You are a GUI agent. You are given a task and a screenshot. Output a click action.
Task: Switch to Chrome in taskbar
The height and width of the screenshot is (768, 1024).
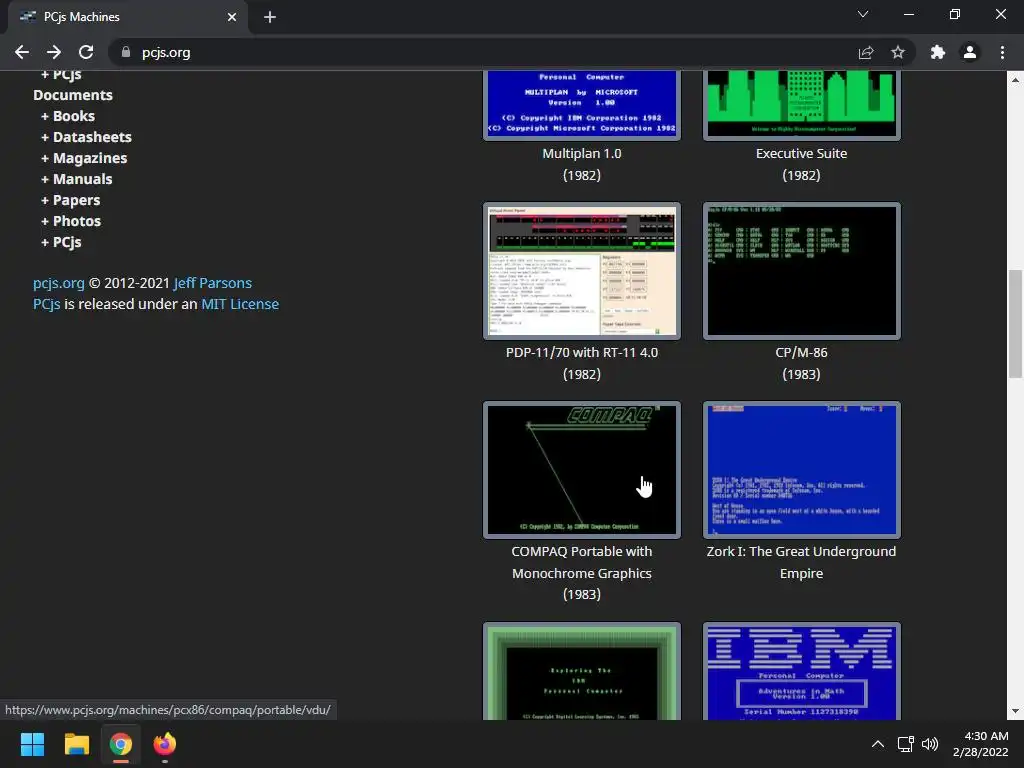point(121,744)
